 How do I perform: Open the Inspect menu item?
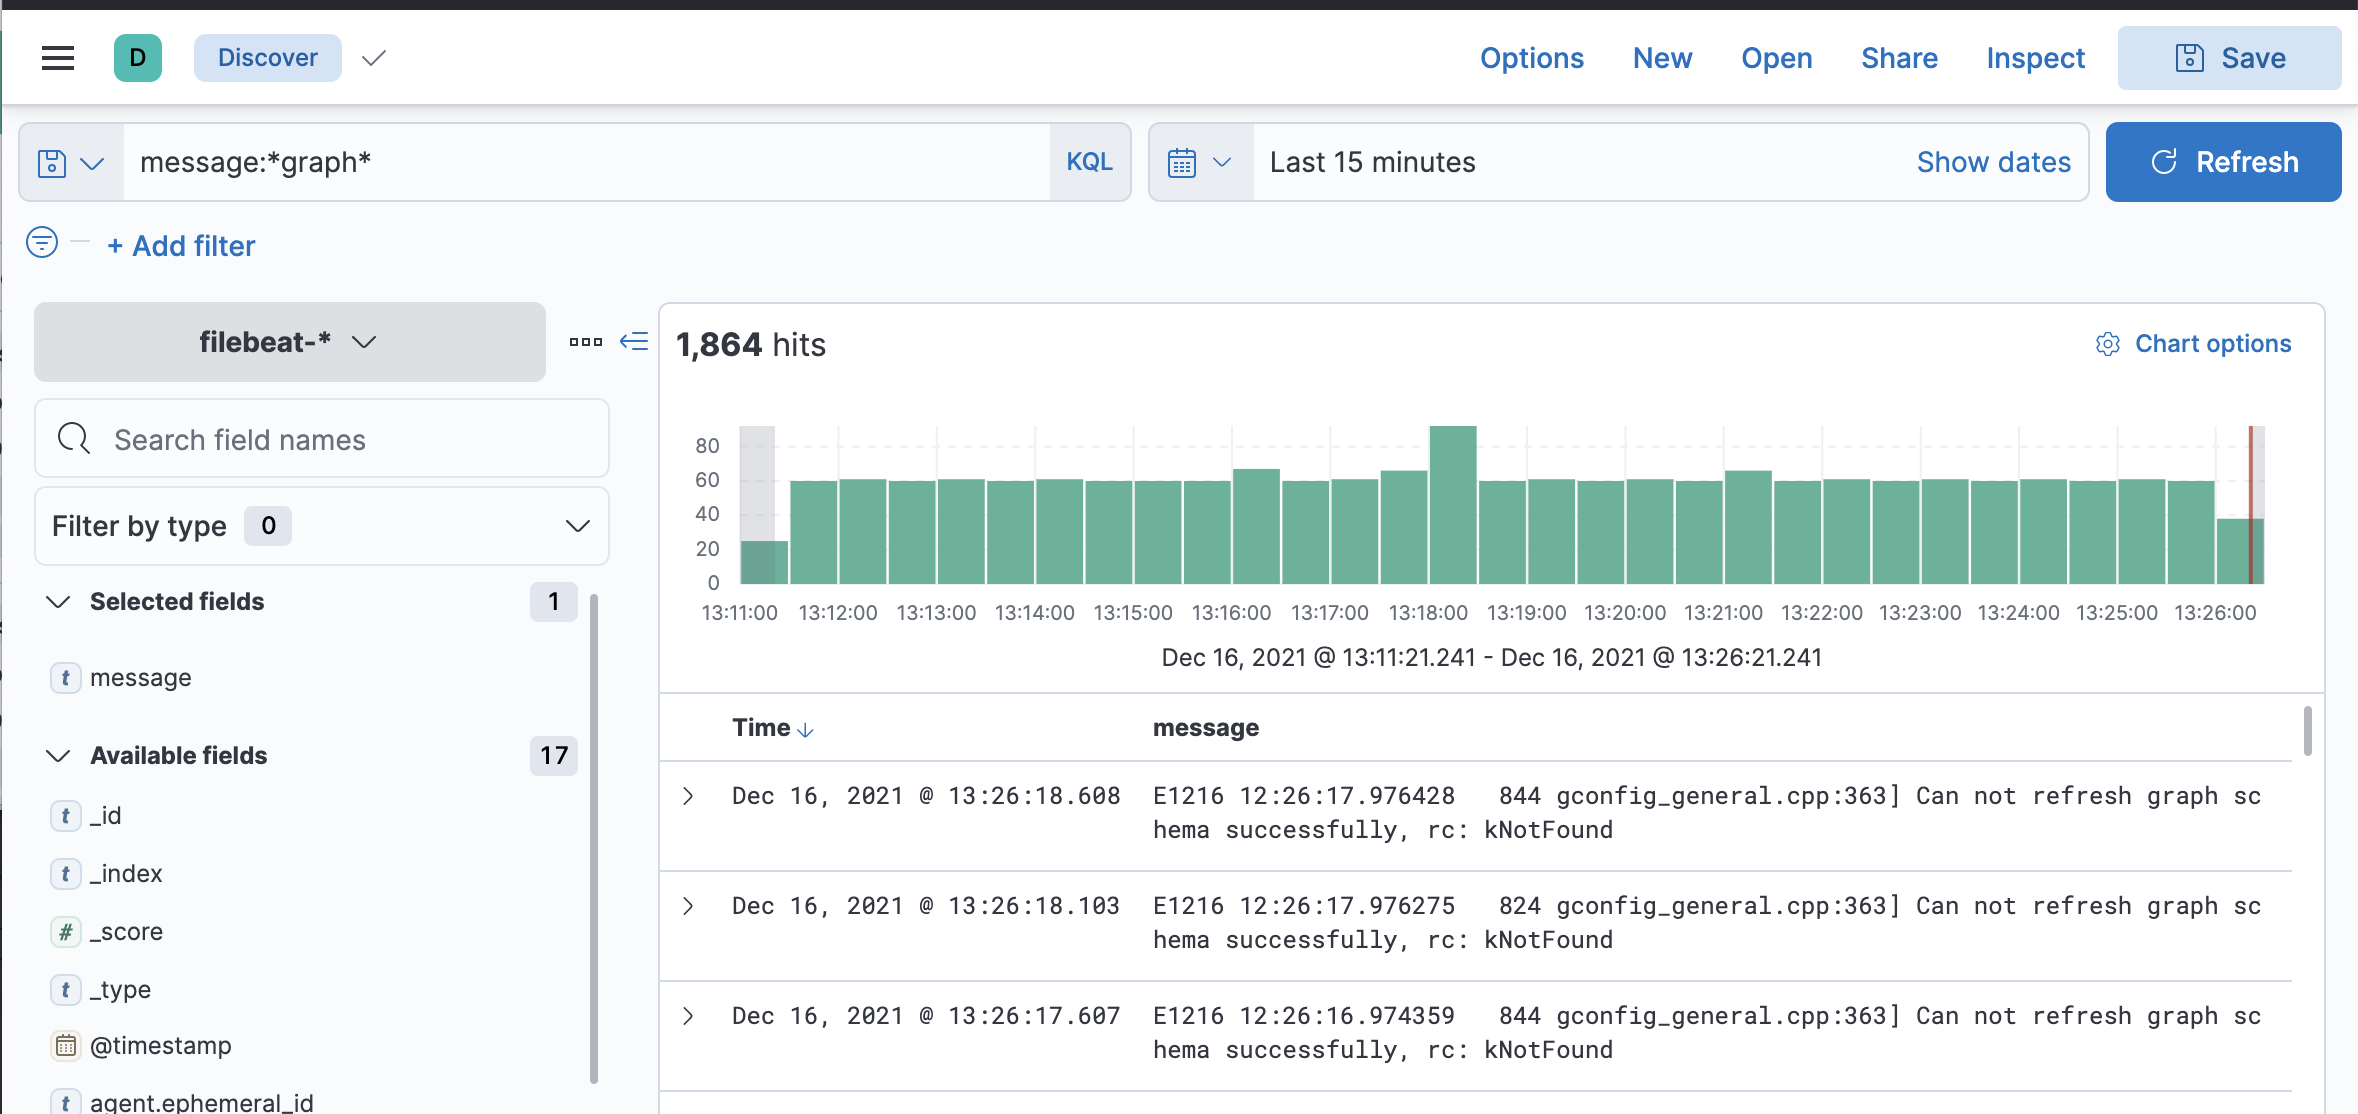(x=2035, y=58)
